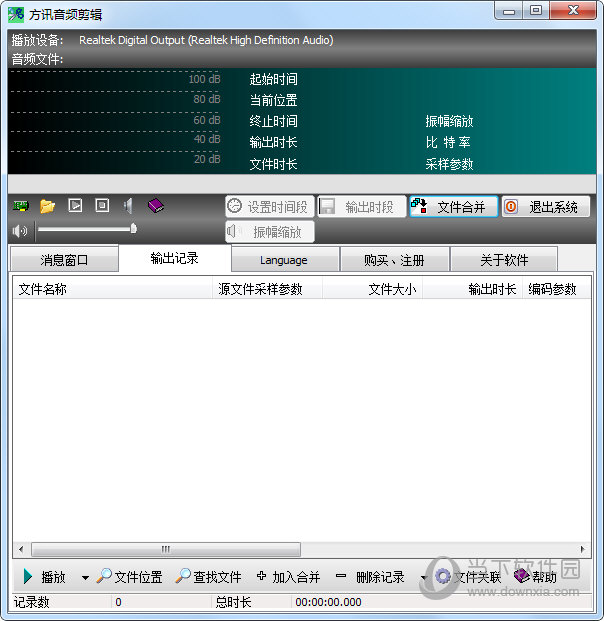Screen dimensions: 604x621
Task: Click 查找文件 button
Action: [208, 577]
